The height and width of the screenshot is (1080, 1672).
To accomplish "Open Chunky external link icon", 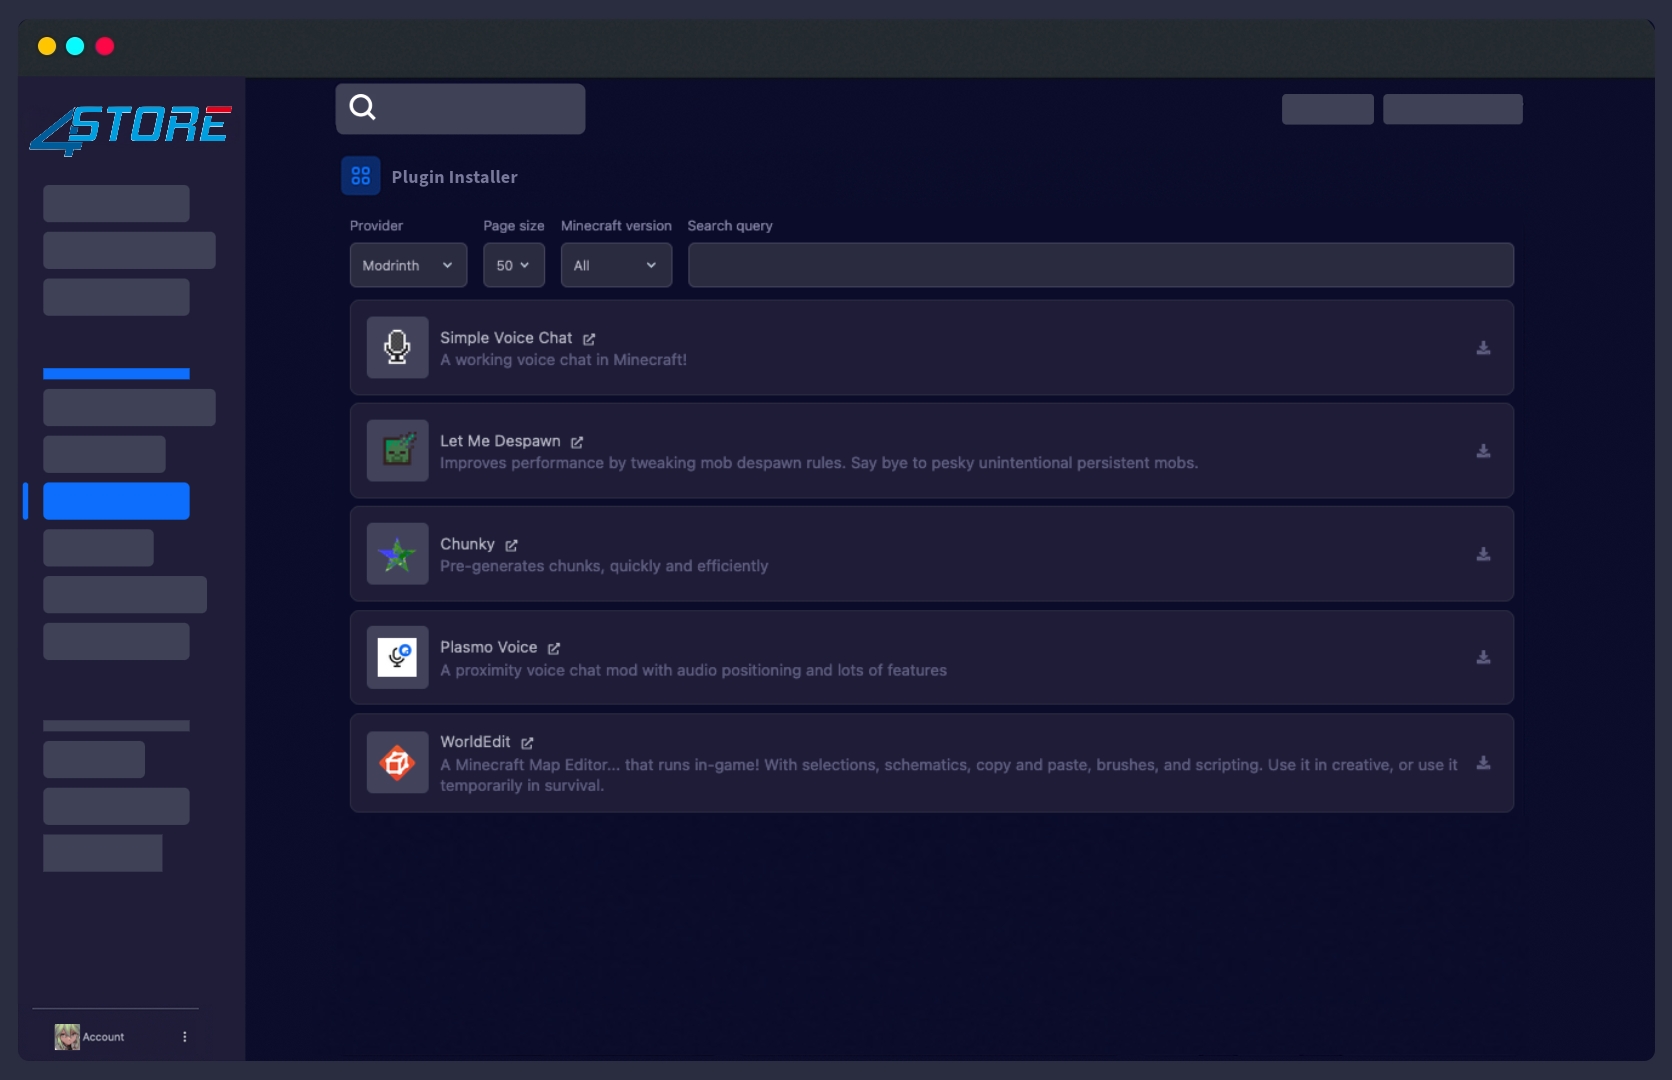I will point(511,545).
